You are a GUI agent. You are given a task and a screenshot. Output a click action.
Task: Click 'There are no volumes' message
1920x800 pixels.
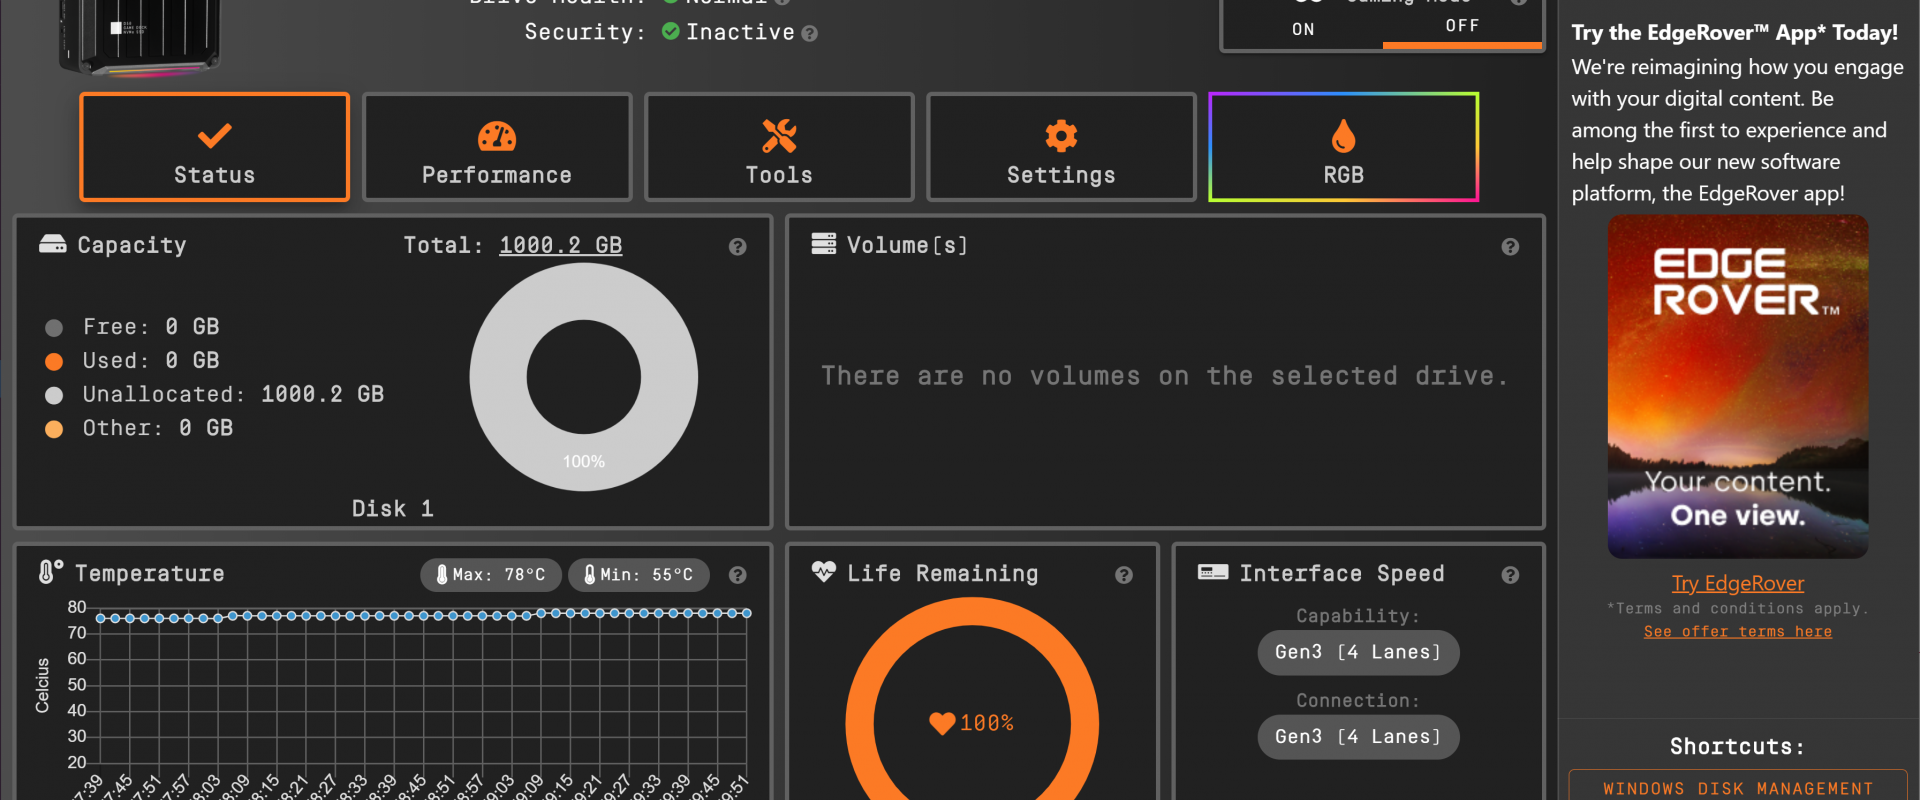[x=1164, y=376]
